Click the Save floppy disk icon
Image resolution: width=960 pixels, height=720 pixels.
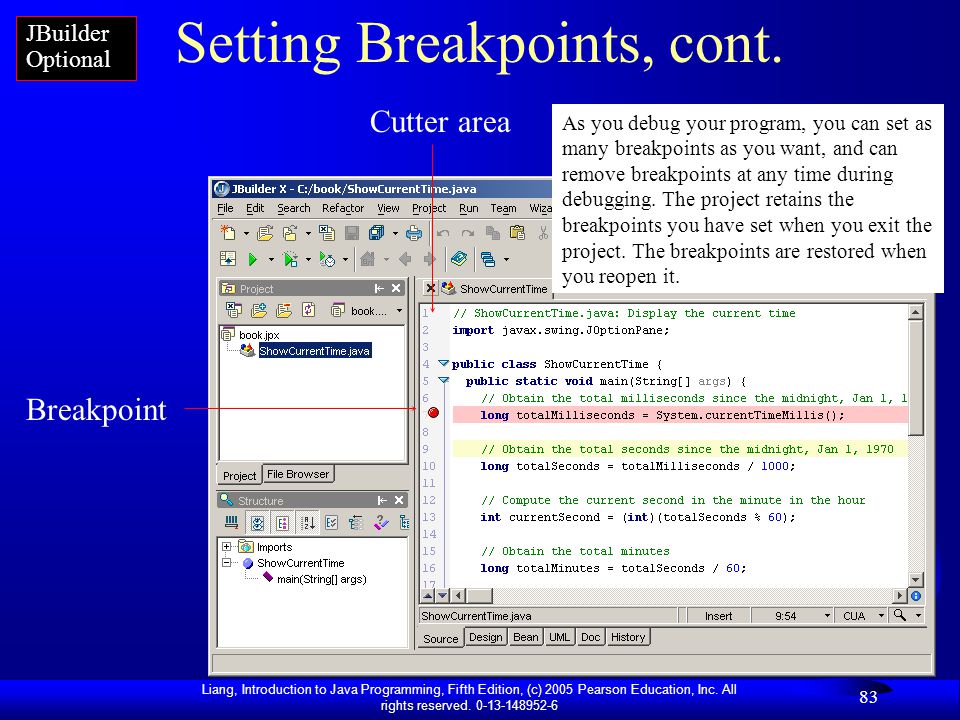351,233
